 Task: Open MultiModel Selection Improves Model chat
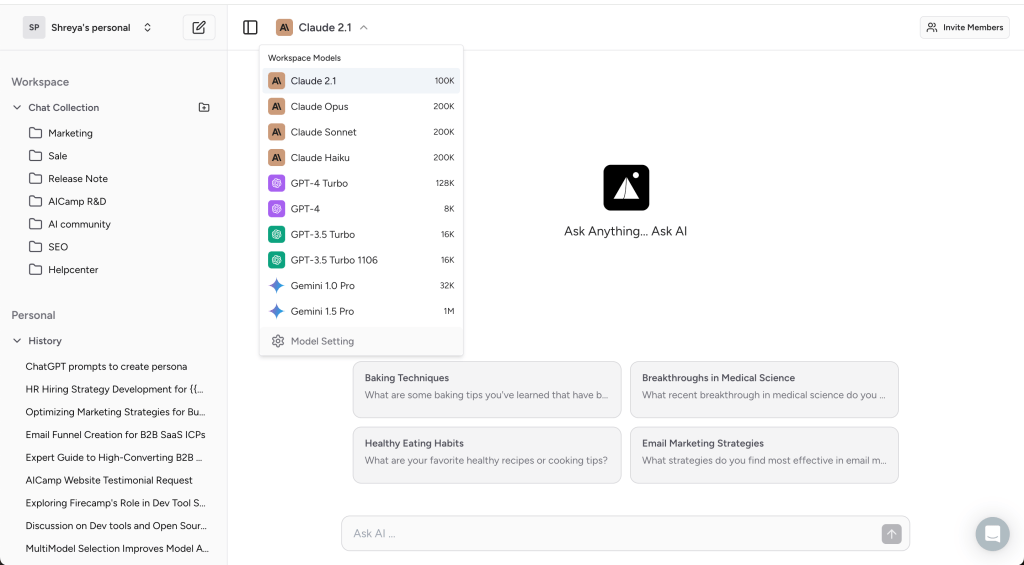[117, 549]
